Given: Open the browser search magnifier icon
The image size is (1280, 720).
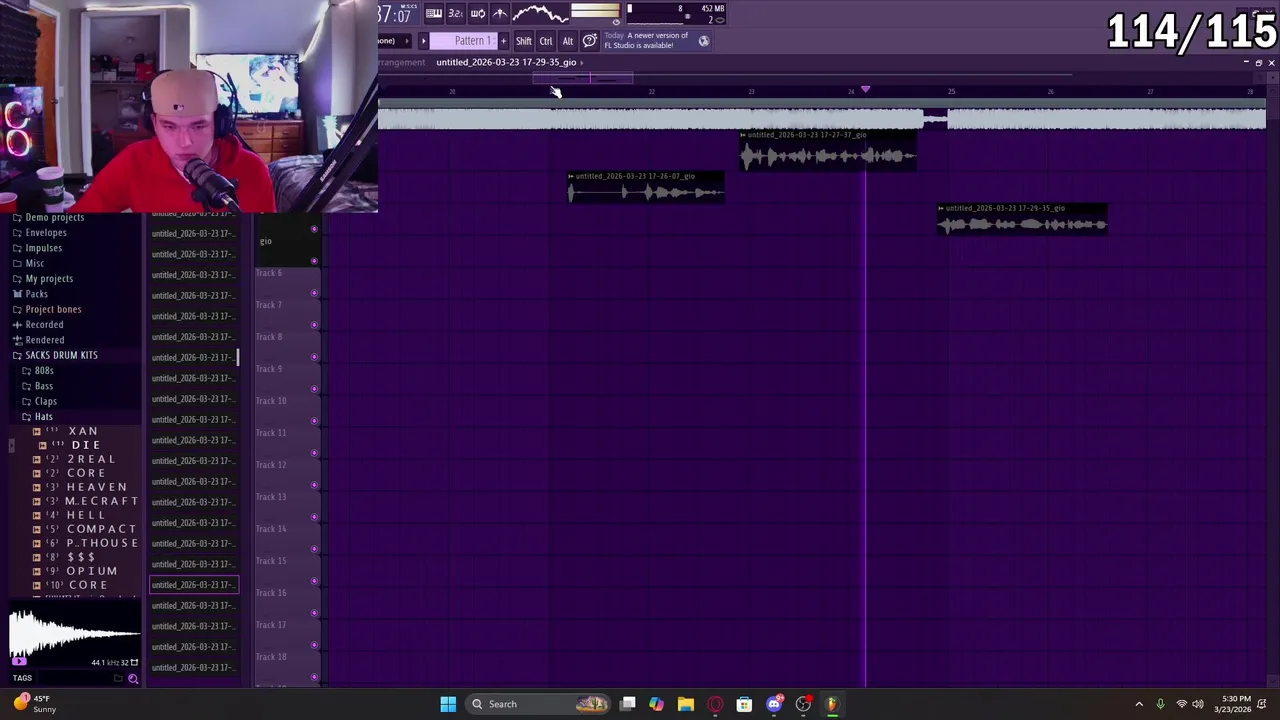Looking at the screenshot, I should point(133,679).
